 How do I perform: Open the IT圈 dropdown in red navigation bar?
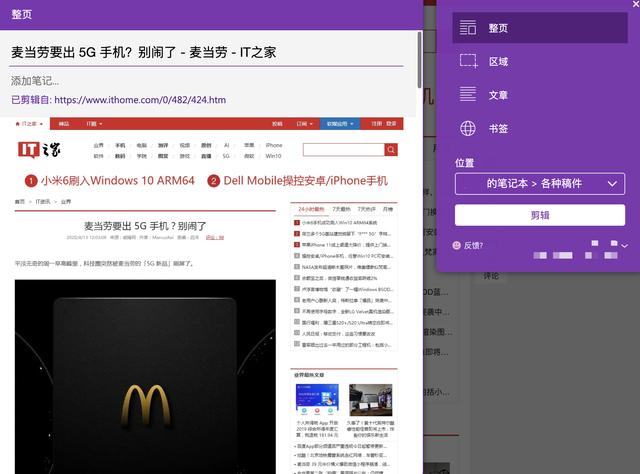pos(94,124)
